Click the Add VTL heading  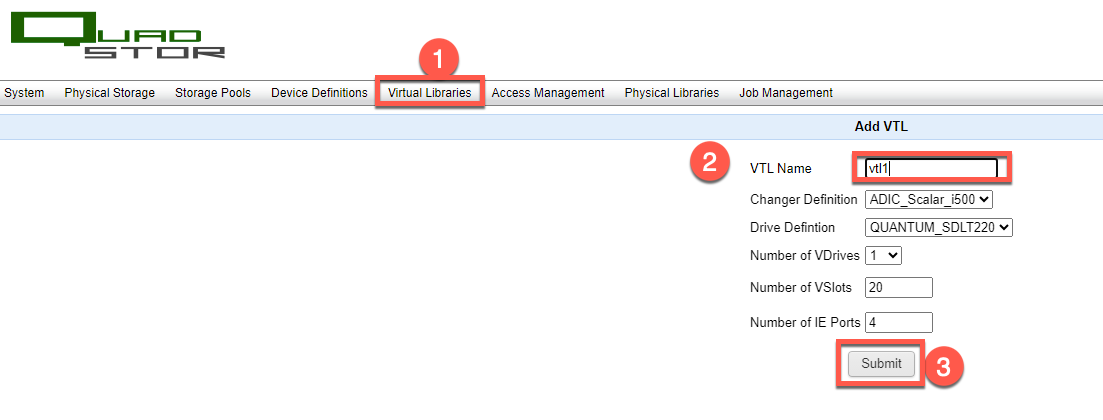pos(880,127)
